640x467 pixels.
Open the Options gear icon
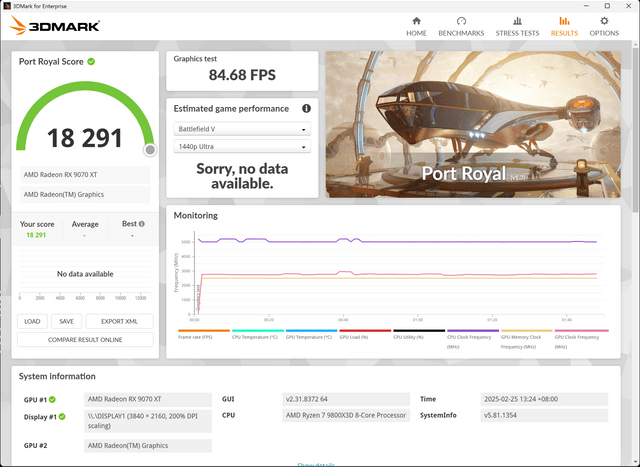pos(604,21)
